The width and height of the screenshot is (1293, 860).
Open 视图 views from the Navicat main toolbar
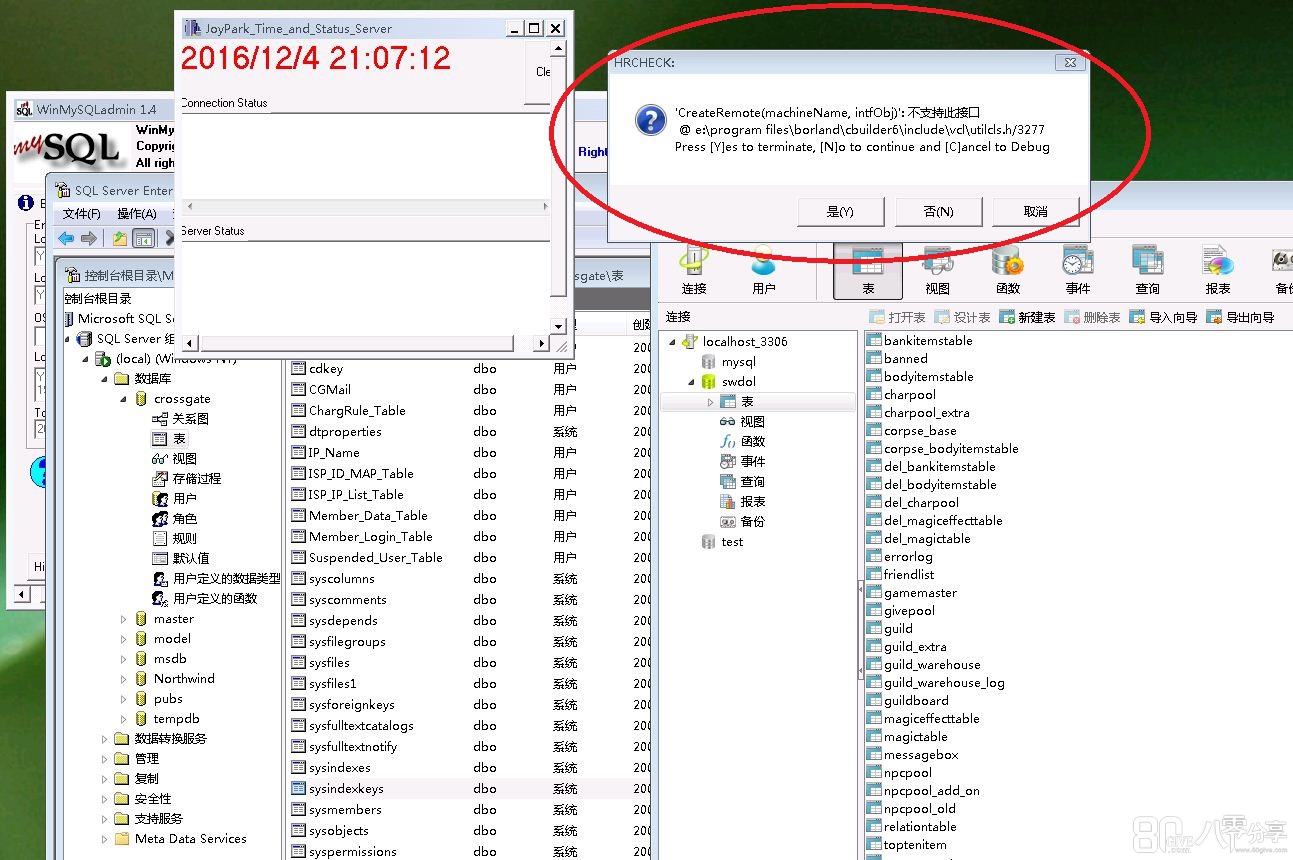click(938, 271)
